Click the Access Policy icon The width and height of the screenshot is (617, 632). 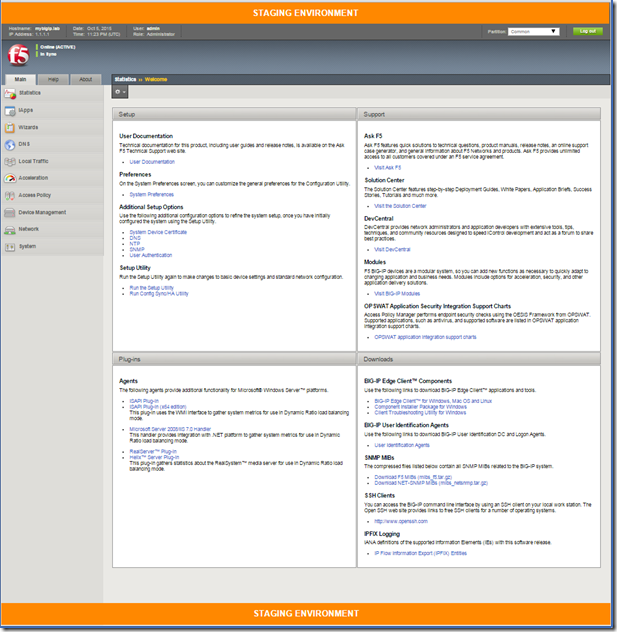(10, 195)
